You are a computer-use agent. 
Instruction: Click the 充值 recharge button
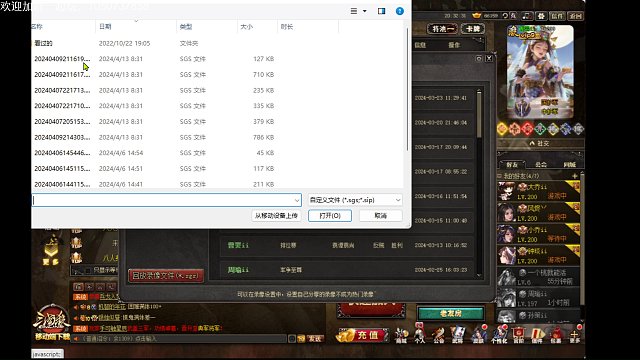(362, 336)
